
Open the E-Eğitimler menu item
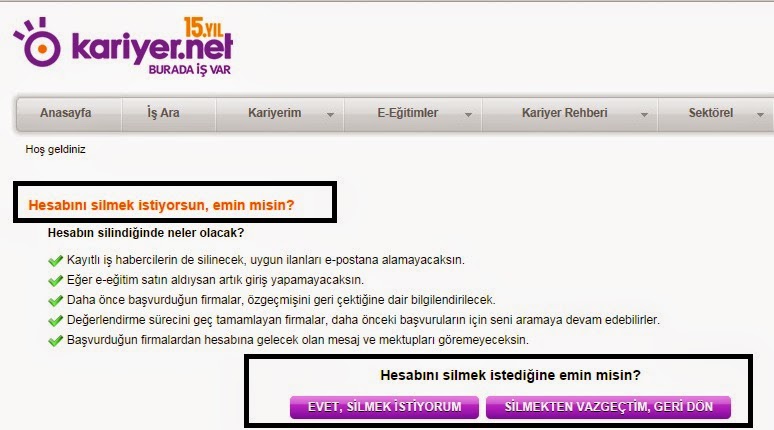click(408, 113)
